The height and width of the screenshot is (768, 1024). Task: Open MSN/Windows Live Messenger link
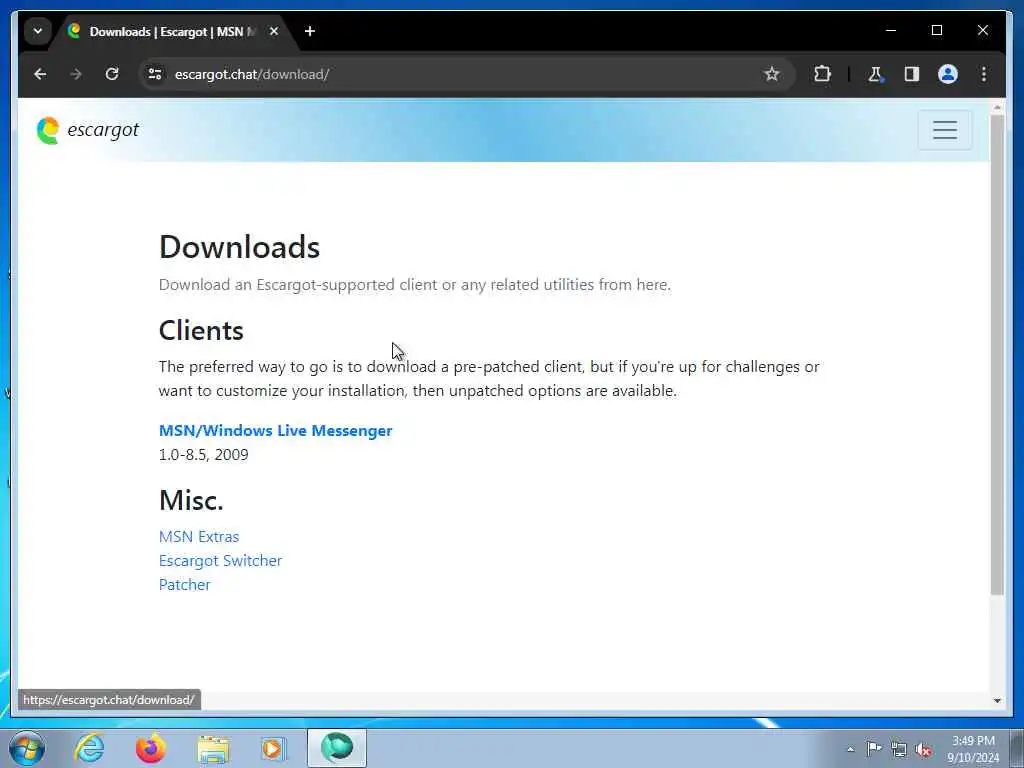pyautogui.click(x=276, y=430)
